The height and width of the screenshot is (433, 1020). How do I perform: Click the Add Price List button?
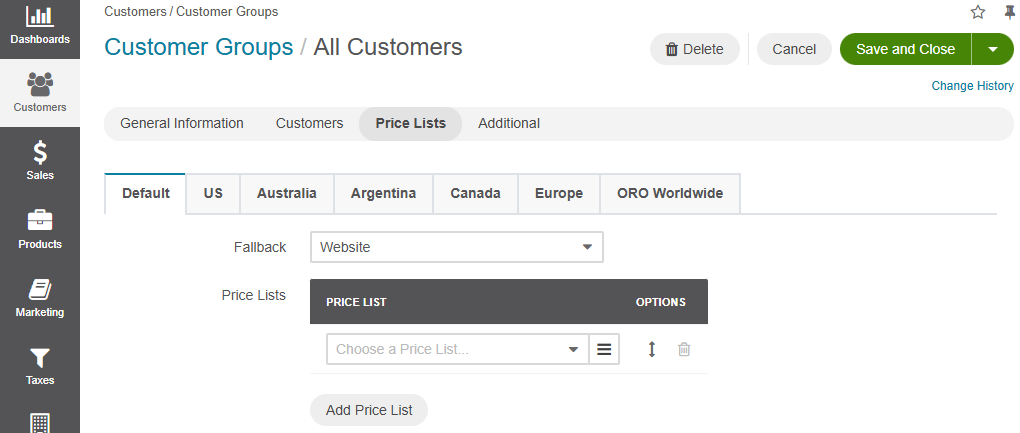tap(369, 410)
